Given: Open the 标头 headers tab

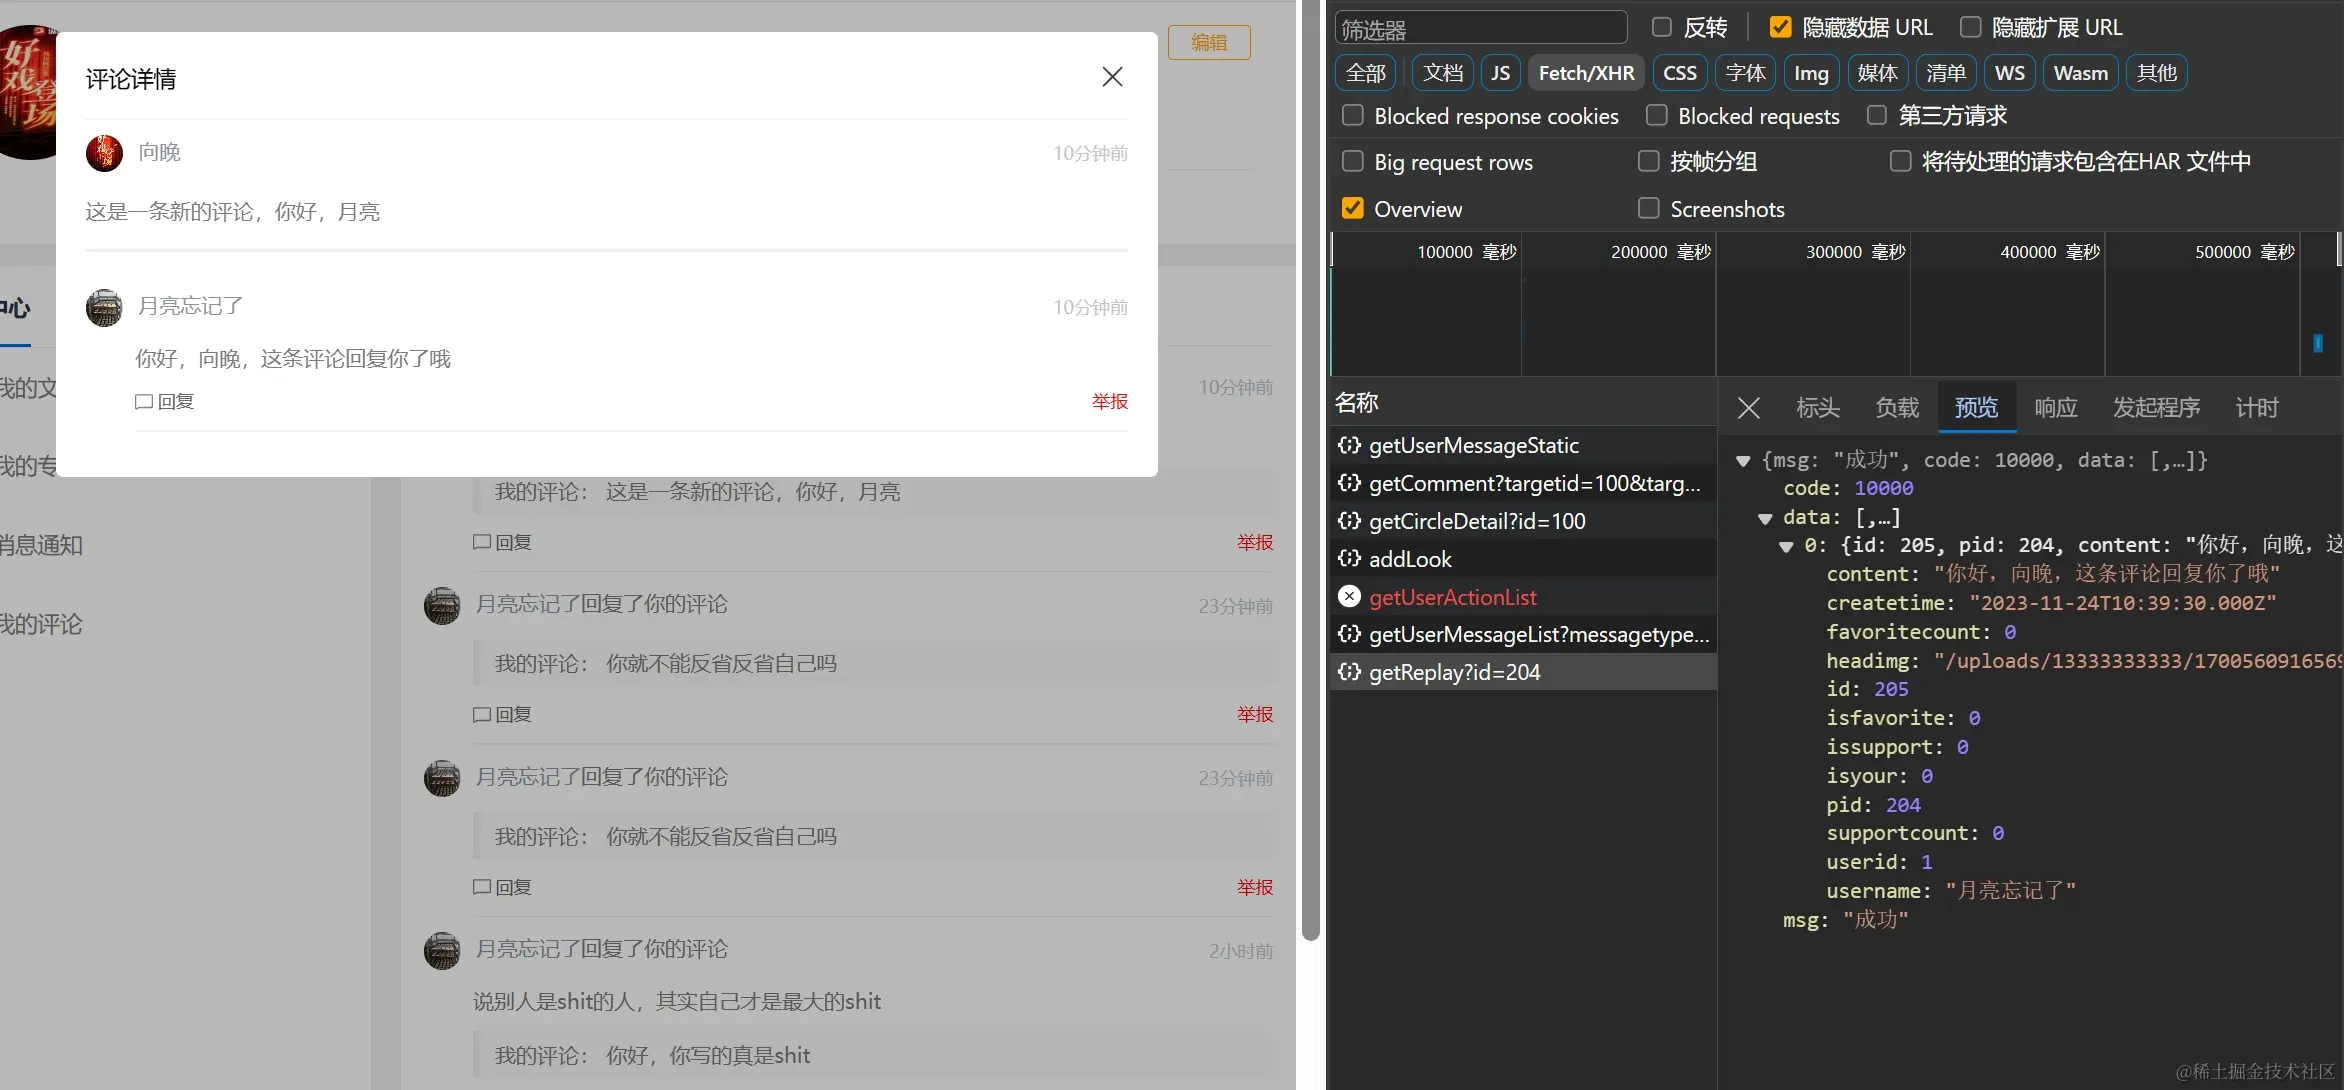Looking at the screenshot, I should click(1817, 408).
